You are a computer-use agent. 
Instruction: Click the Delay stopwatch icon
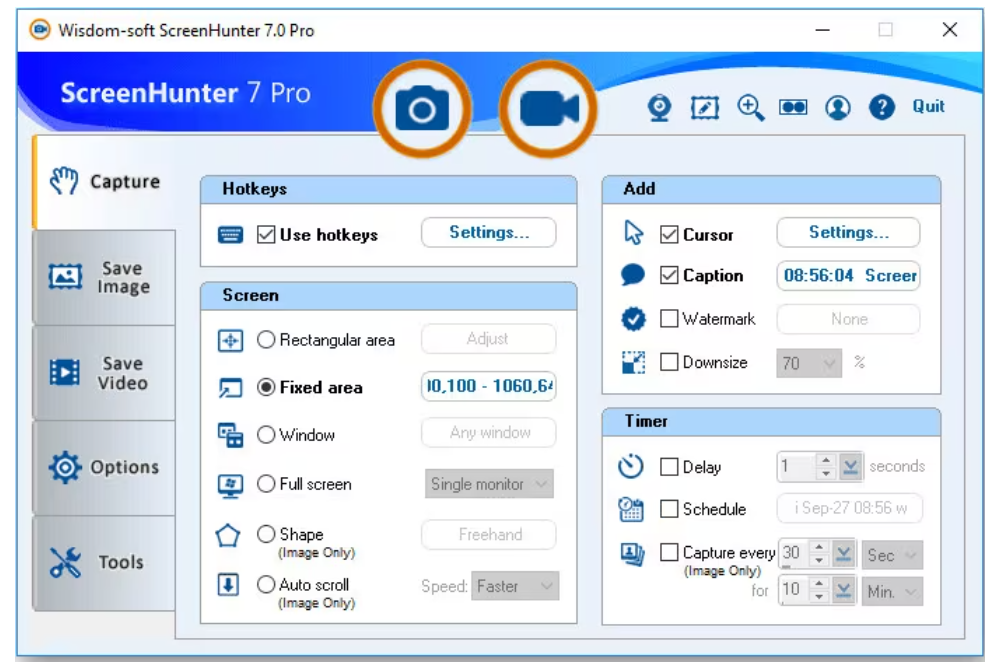[631, 466]
